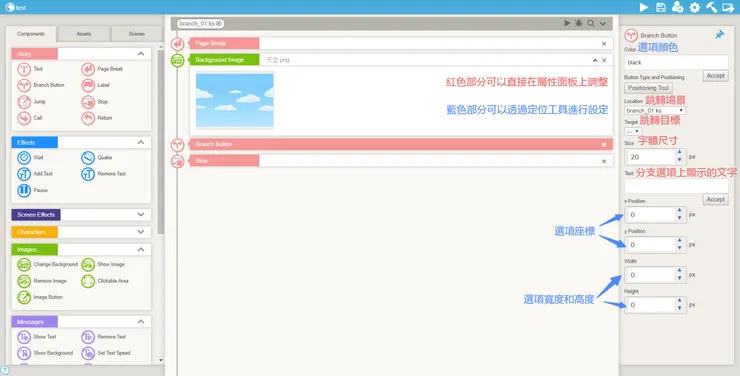Screen dimensions: 740x376
Task: Collapse the Images section
Action: tap(141, 250)
